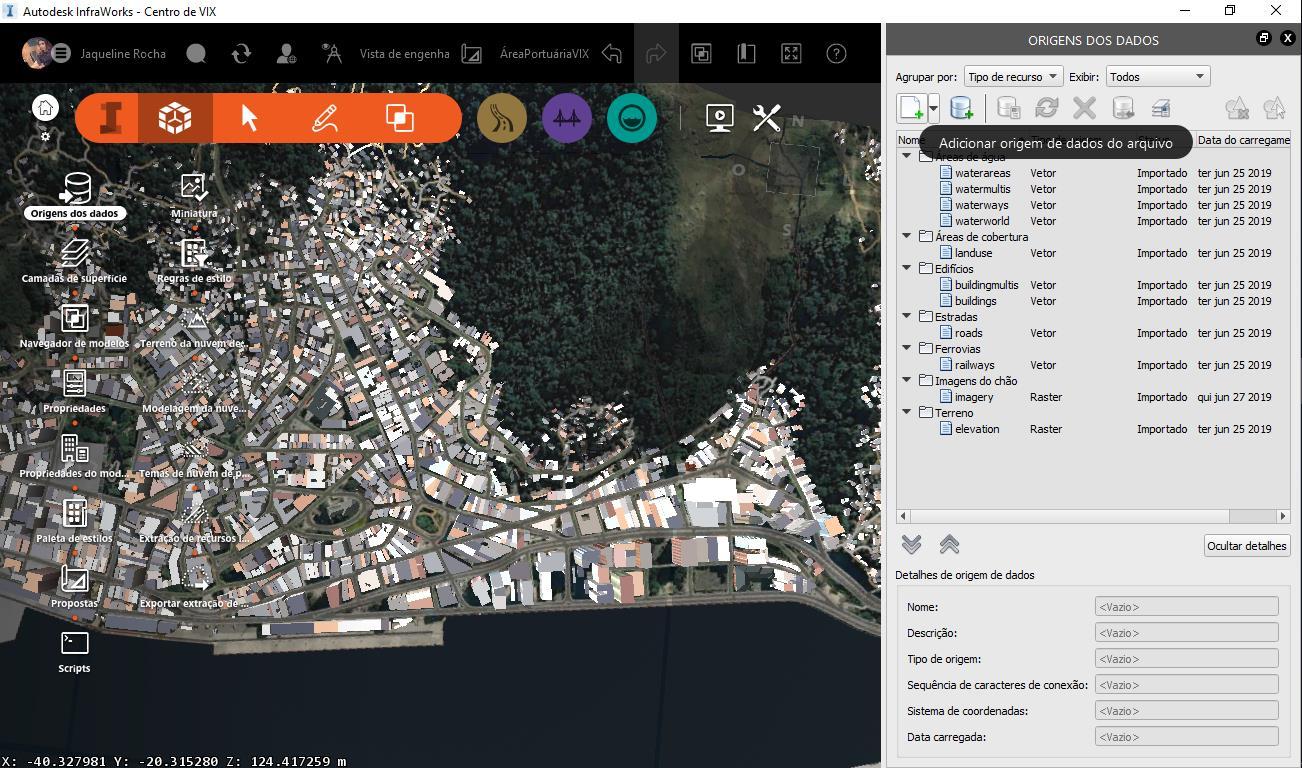
Task: Open the Exibir Todos dropdown
Action: coord(1158,77)
